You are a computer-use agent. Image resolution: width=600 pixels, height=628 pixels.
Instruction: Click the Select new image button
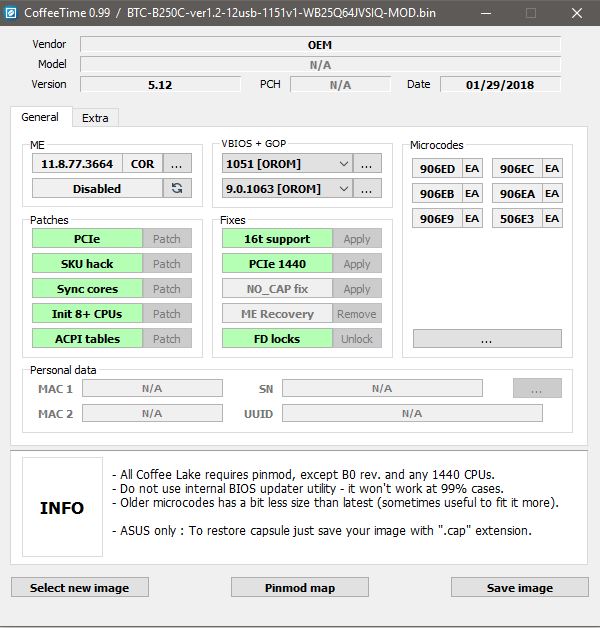point(80,587)
